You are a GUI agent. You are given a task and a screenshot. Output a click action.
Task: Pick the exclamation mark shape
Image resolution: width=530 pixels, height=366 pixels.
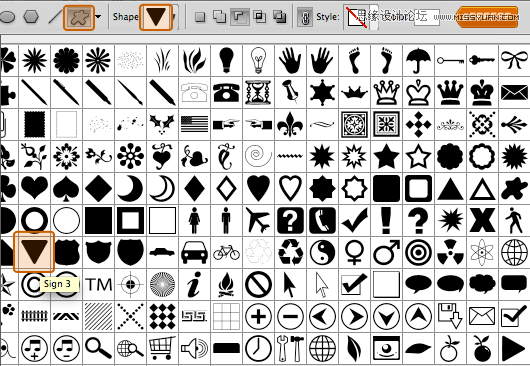[x=386, y=220]
